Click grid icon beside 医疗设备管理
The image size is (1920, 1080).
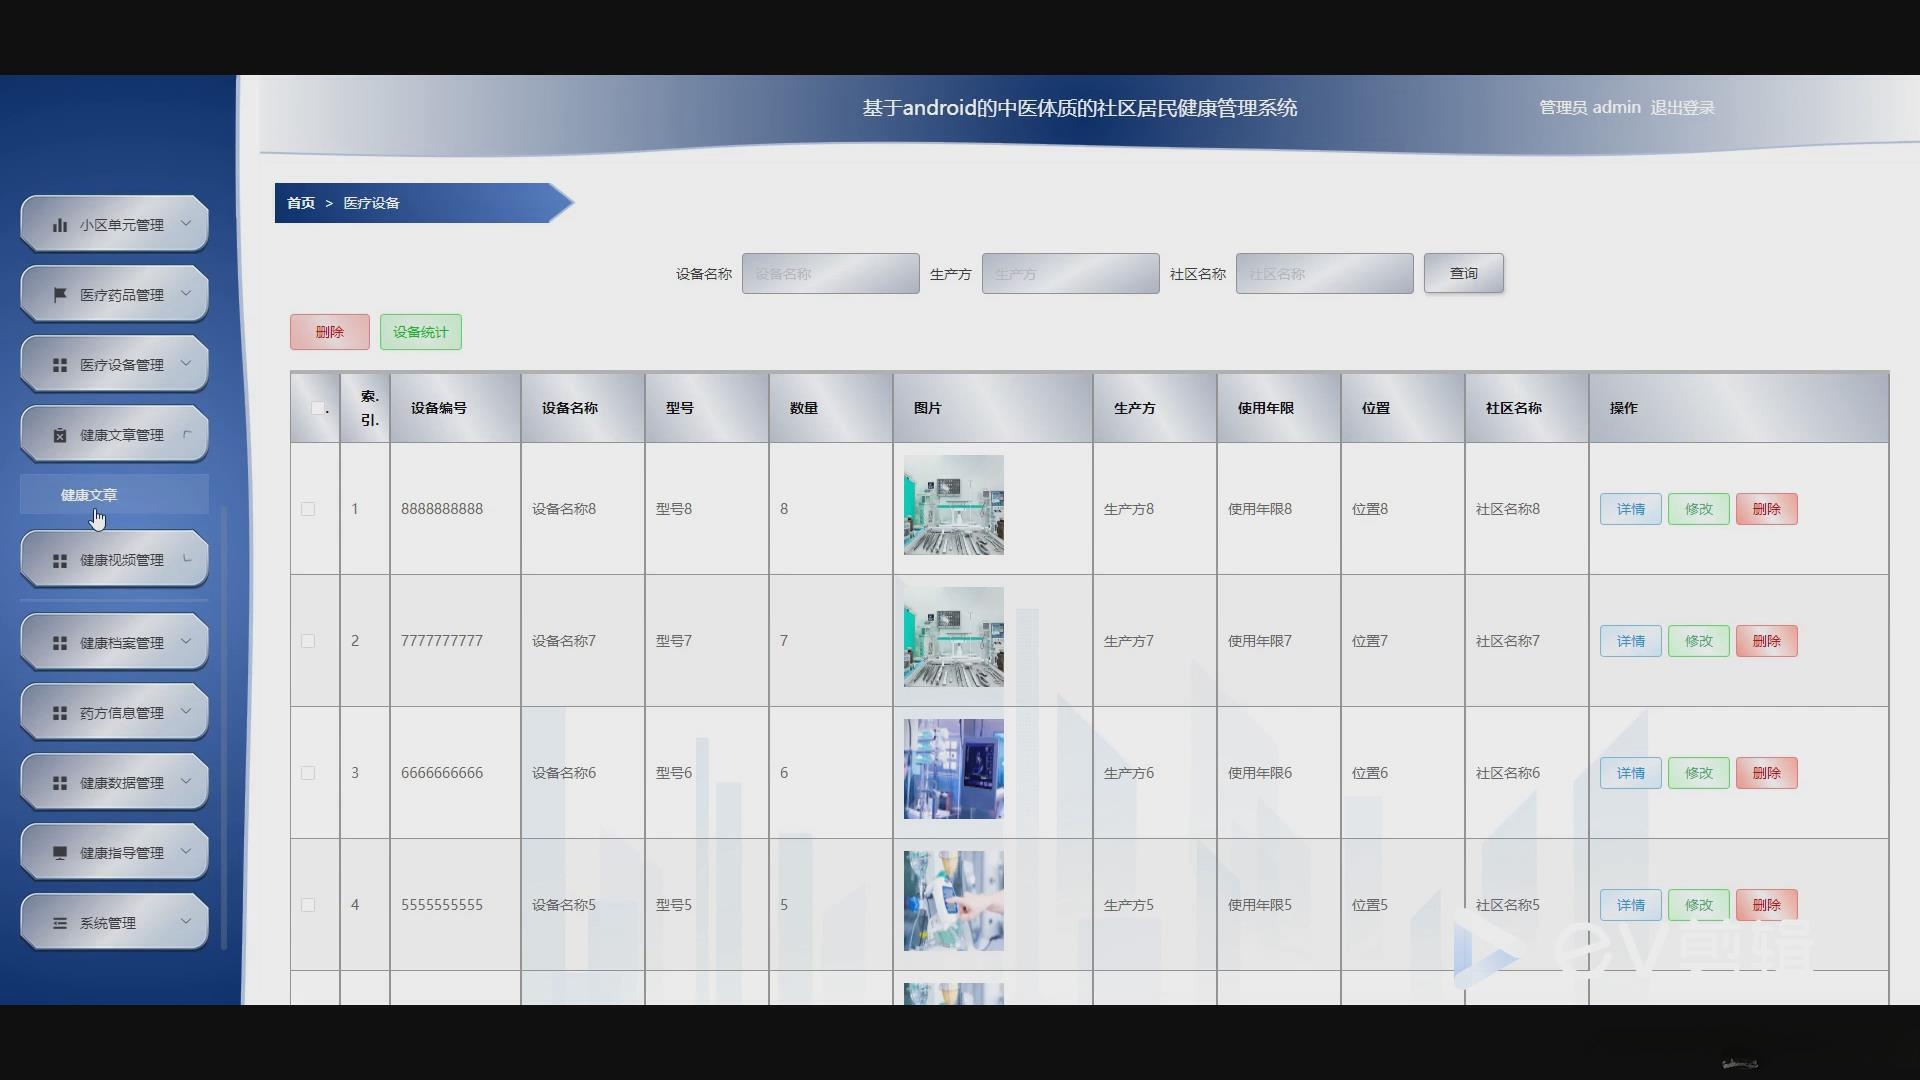(x=60, y=365)
